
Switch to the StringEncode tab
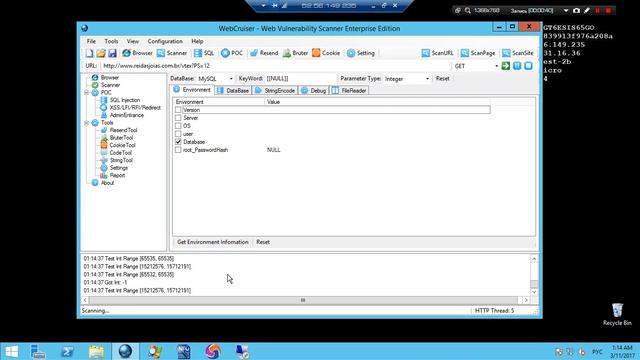pos(275,91)
